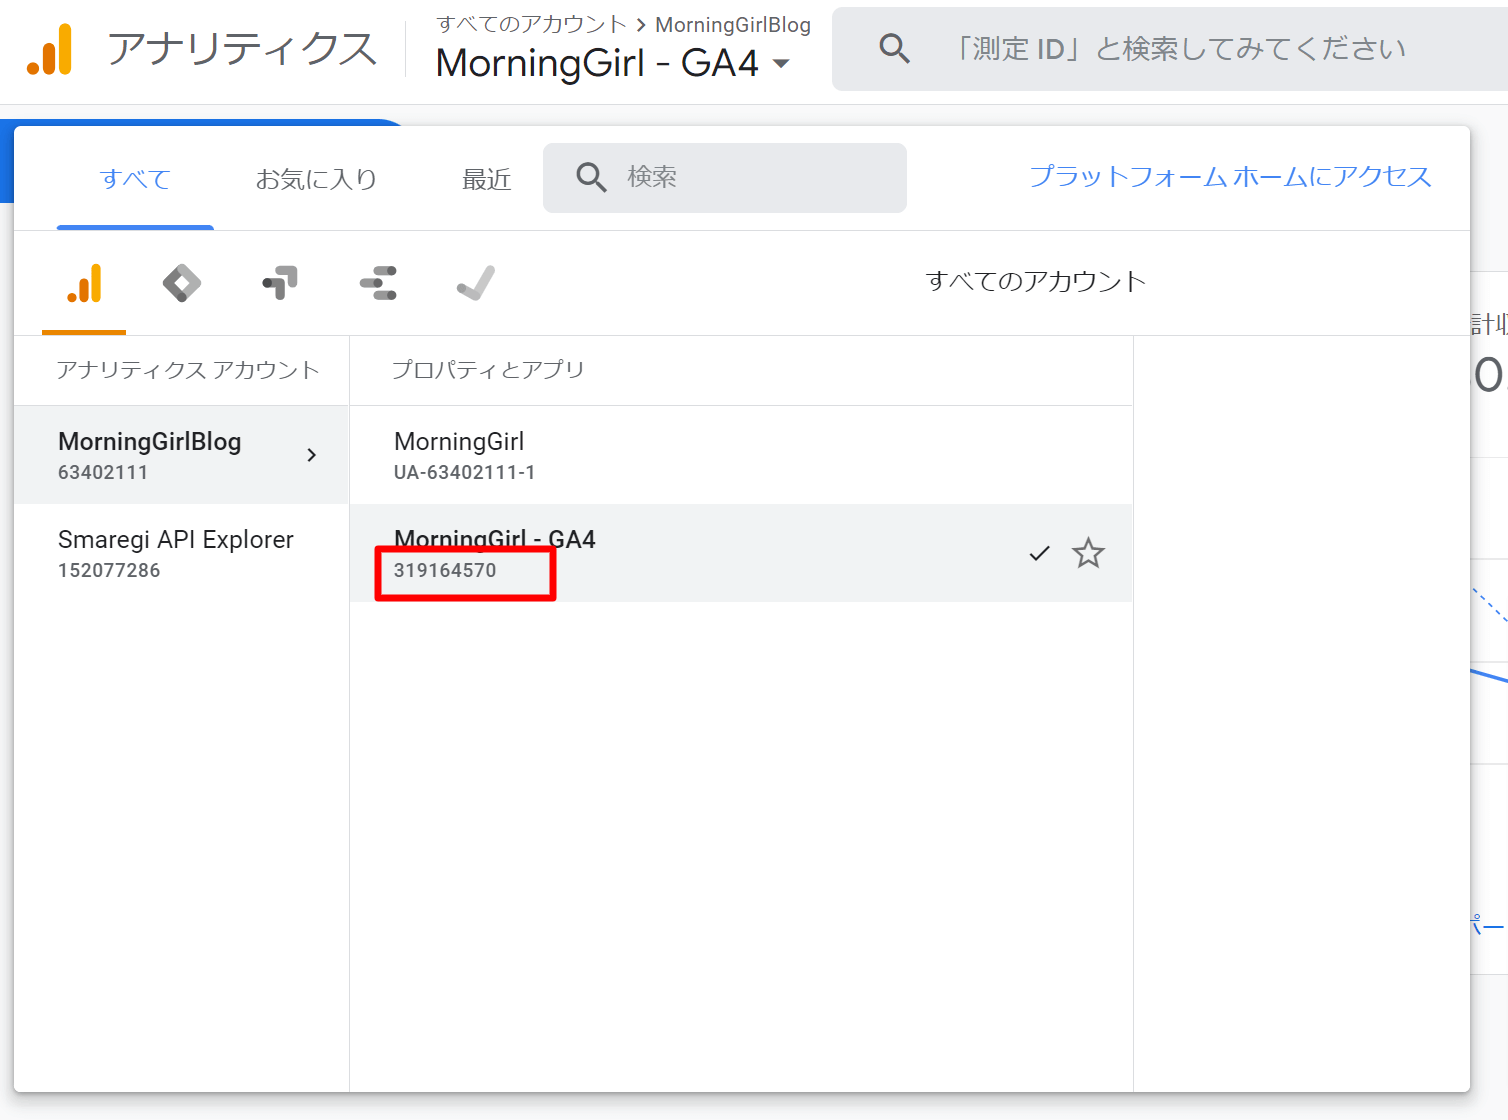Switch to Looker Studio icon
This screenshot has height=1120, width=1508.
point(378,283)
